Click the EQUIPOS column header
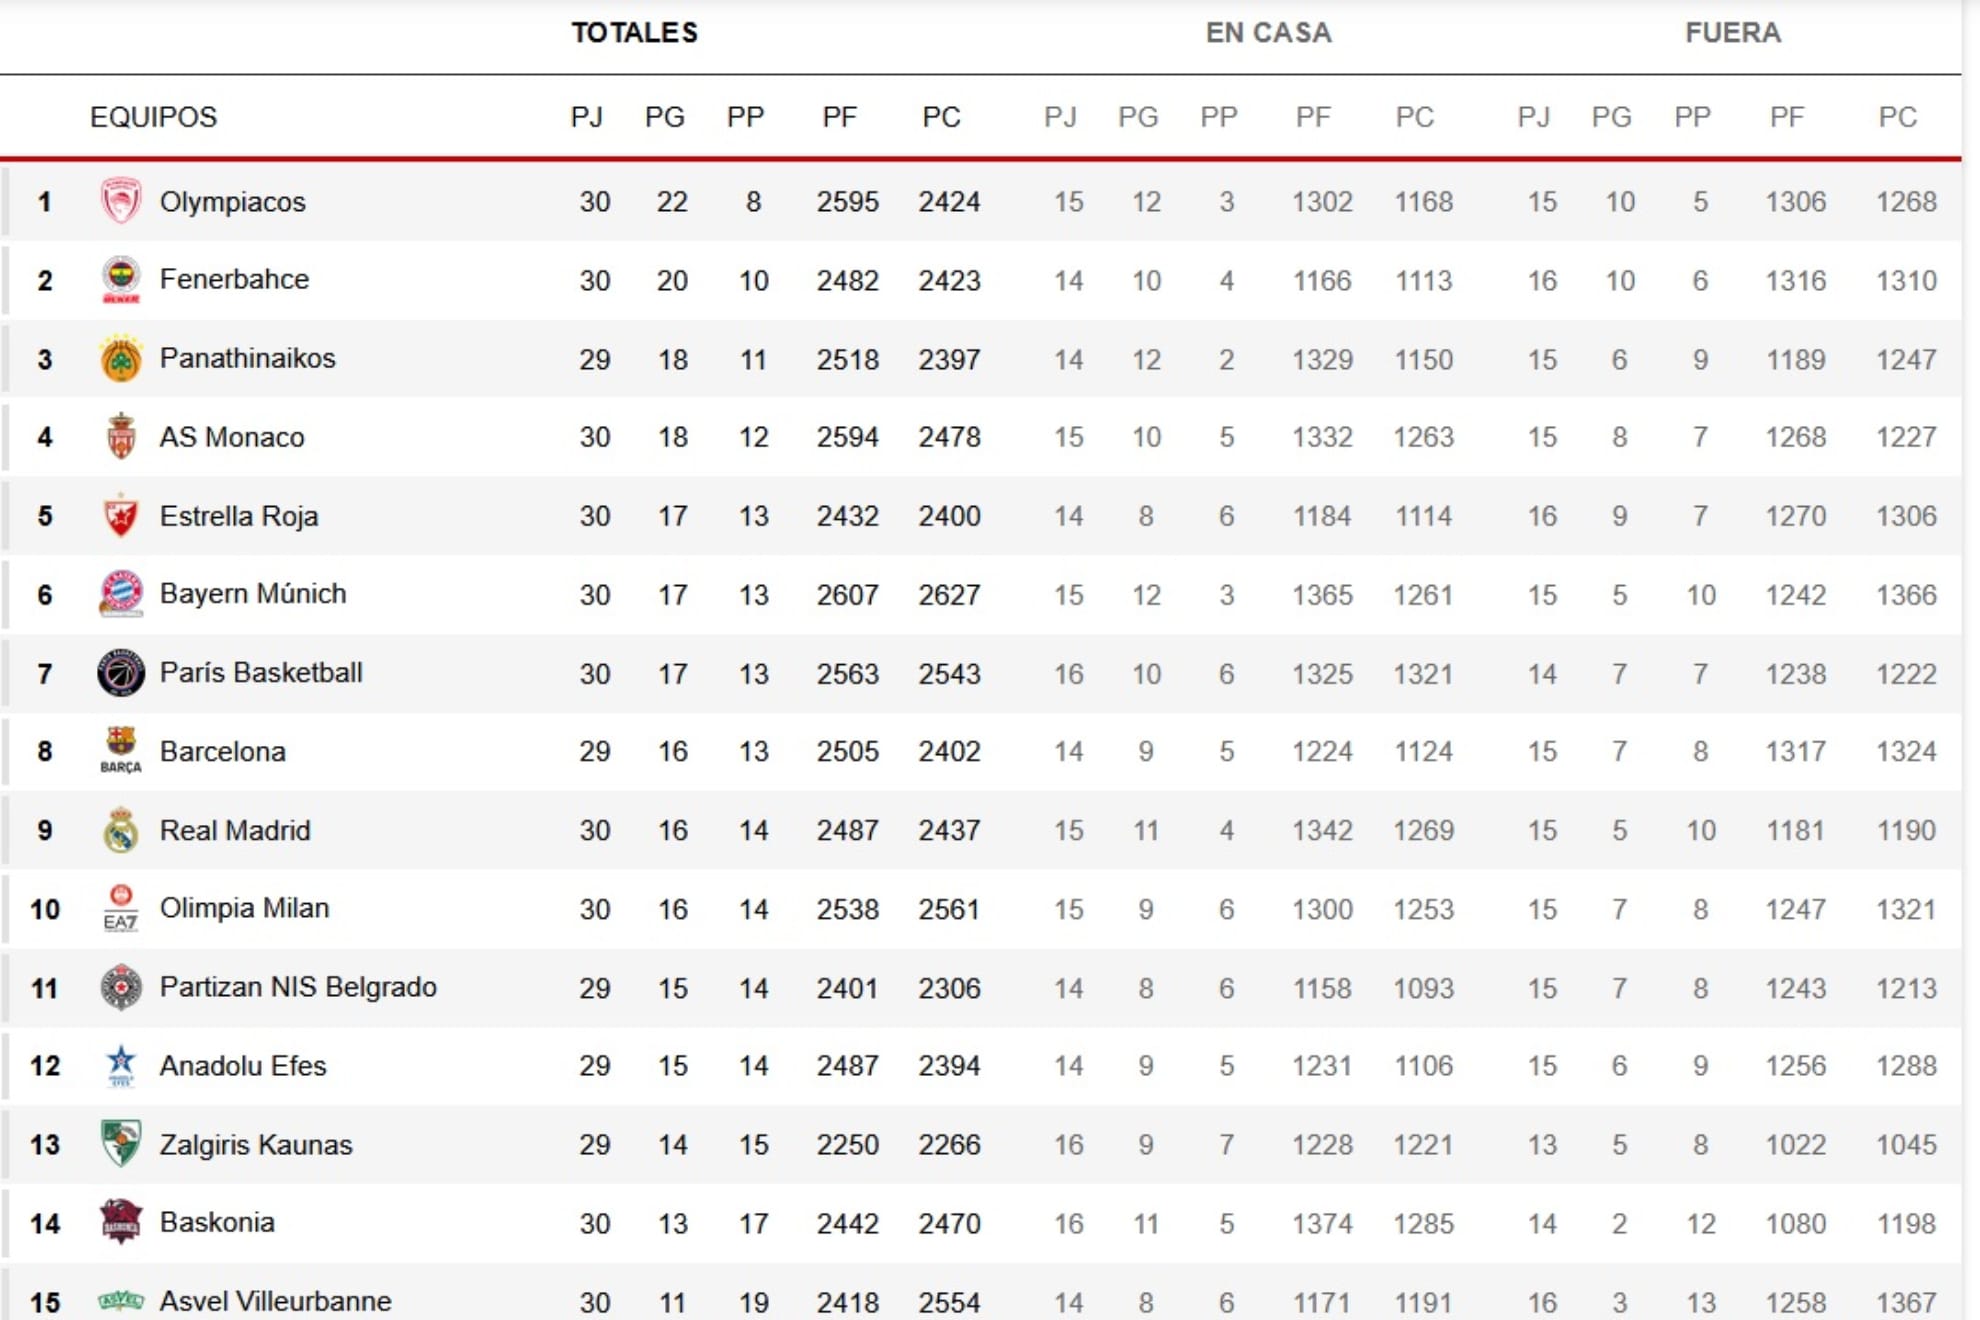 coord(153,117)
